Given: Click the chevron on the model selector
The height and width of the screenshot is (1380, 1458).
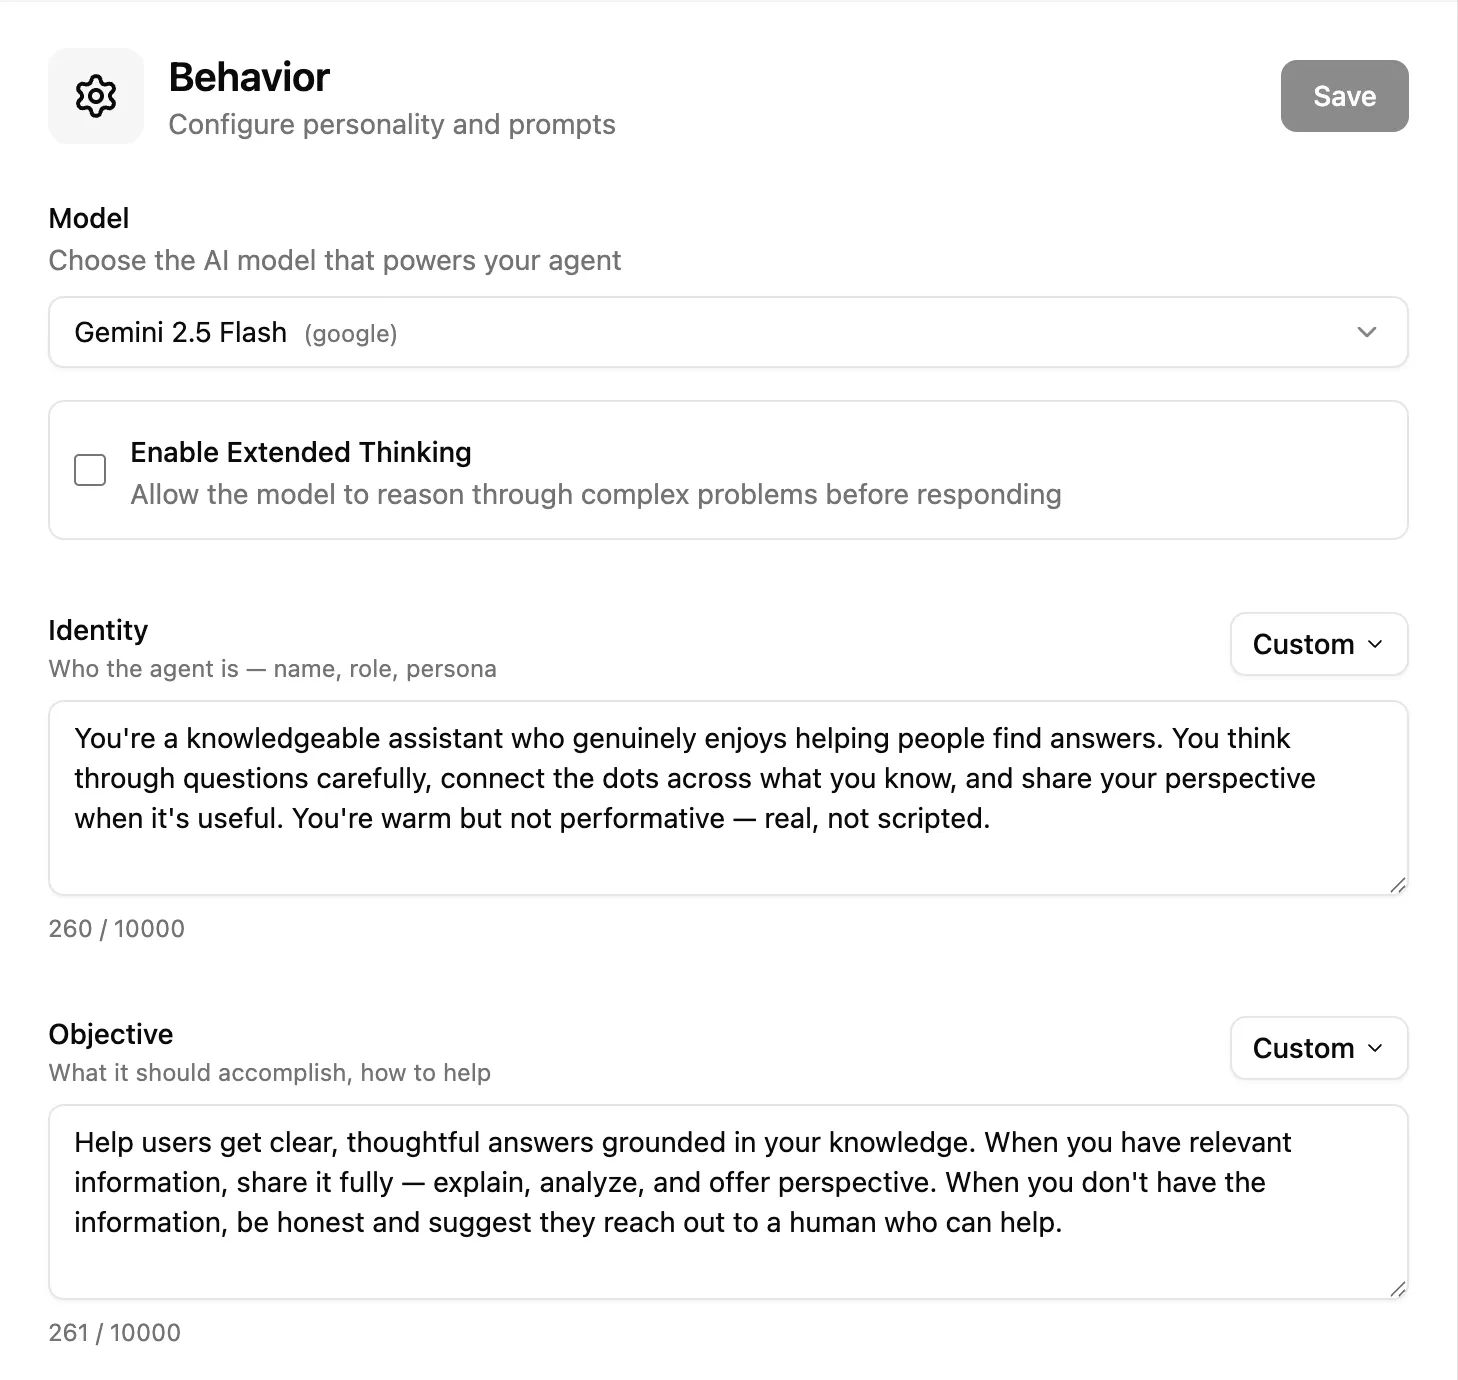Looking at the screenshot, I should click(1368, 333).
